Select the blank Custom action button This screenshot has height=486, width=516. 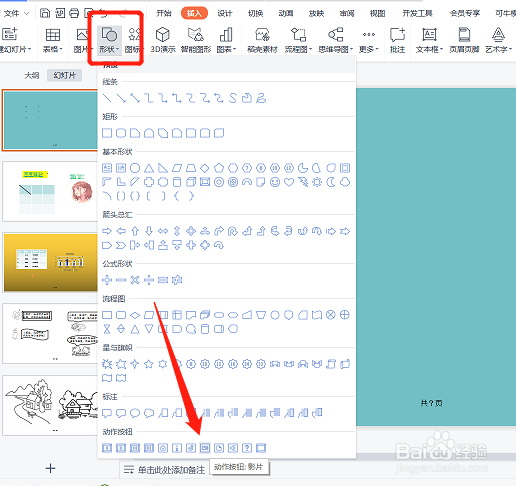(261, 448)
